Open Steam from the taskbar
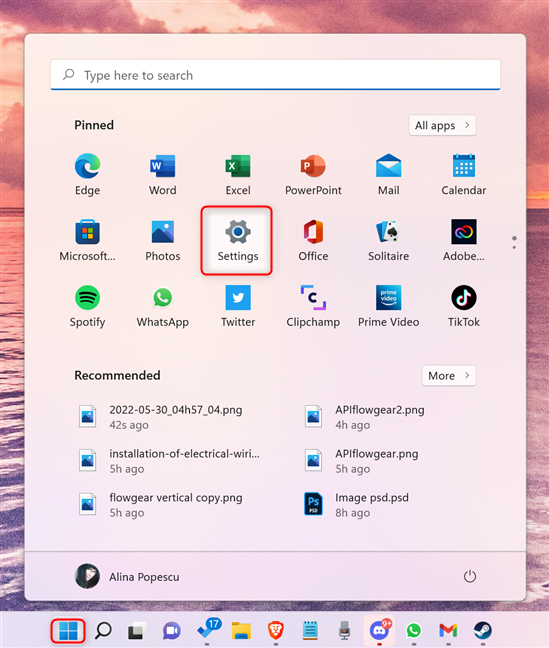The width and height of the screenshot is (549, 648). [x=482, y=631]
